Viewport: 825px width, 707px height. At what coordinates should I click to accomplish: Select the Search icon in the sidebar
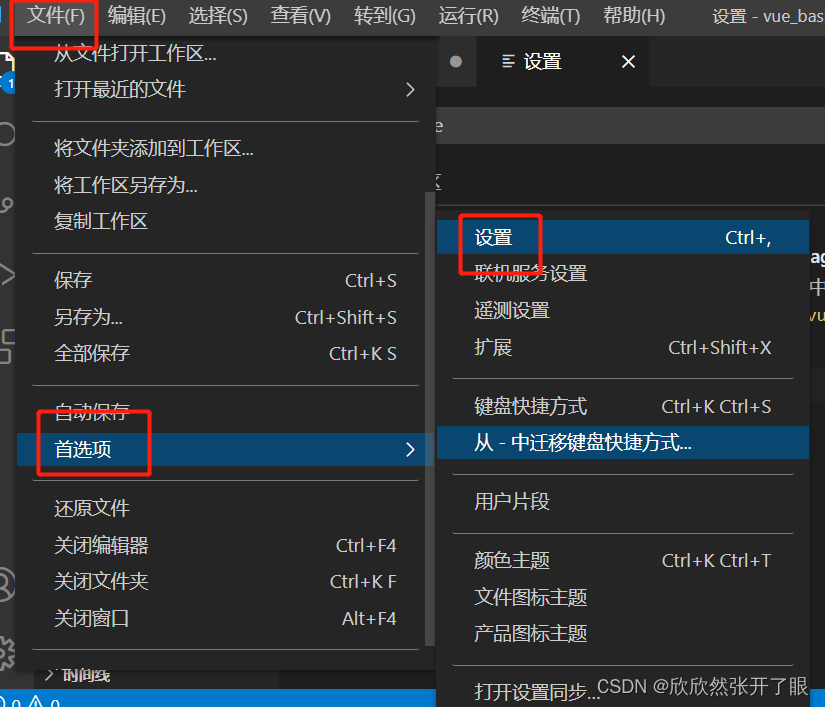[9, 135]
